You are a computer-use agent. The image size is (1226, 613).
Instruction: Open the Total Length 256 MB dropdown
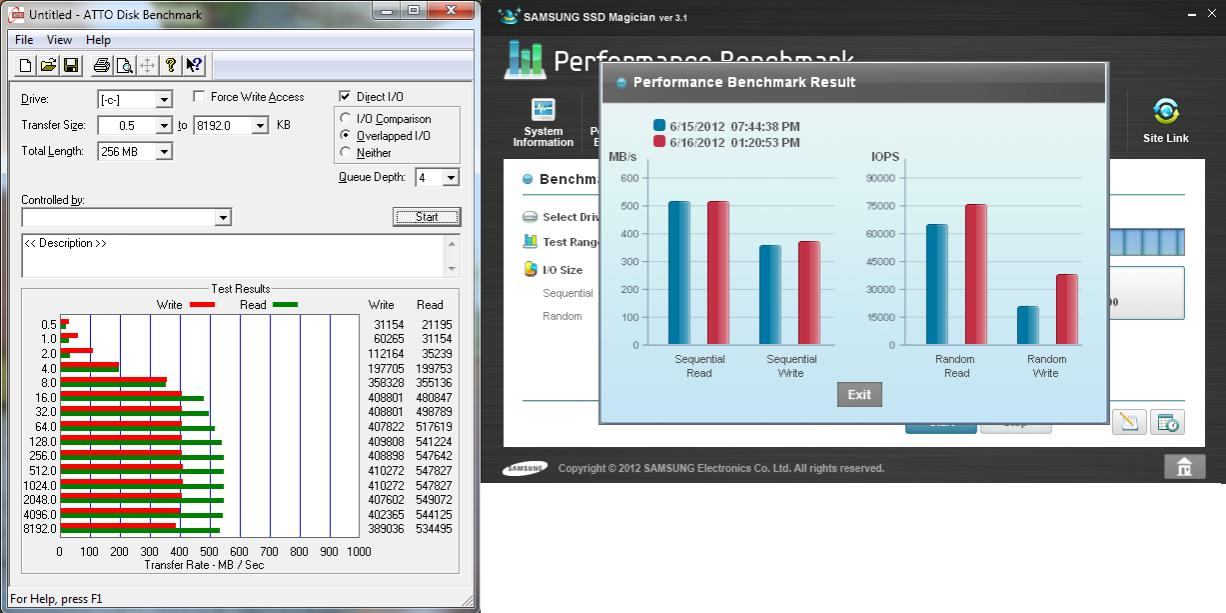(x=164, y=151)
